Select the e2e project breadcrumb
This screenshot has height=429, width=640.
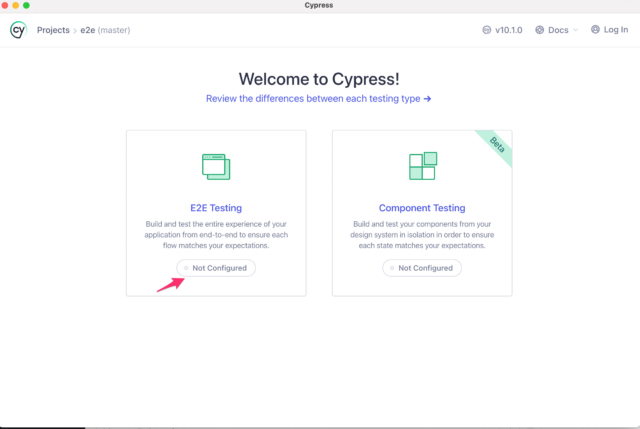coord(88,30)
